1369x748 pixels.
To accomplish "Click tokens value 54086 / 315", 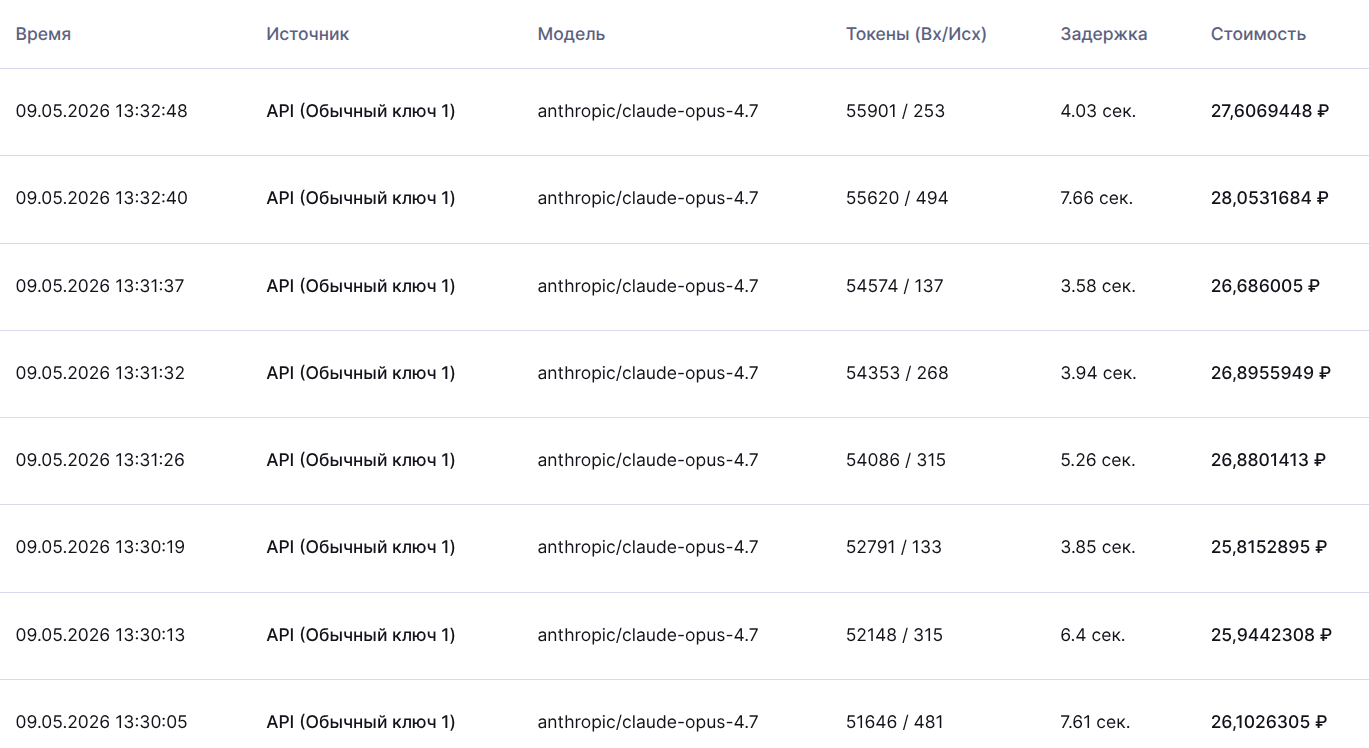I will [x=896, y=460].
